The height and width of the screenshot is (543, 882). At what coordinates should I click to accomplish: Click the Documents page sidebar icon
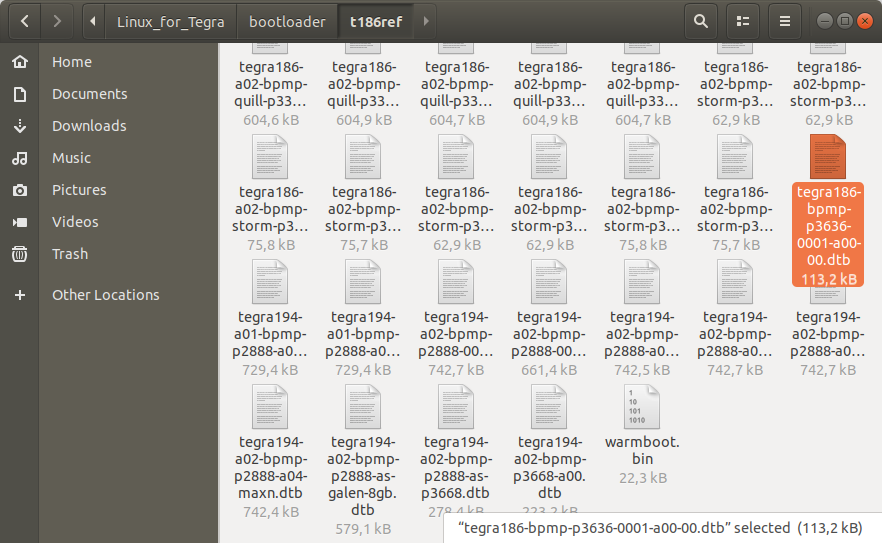[20, 94]
